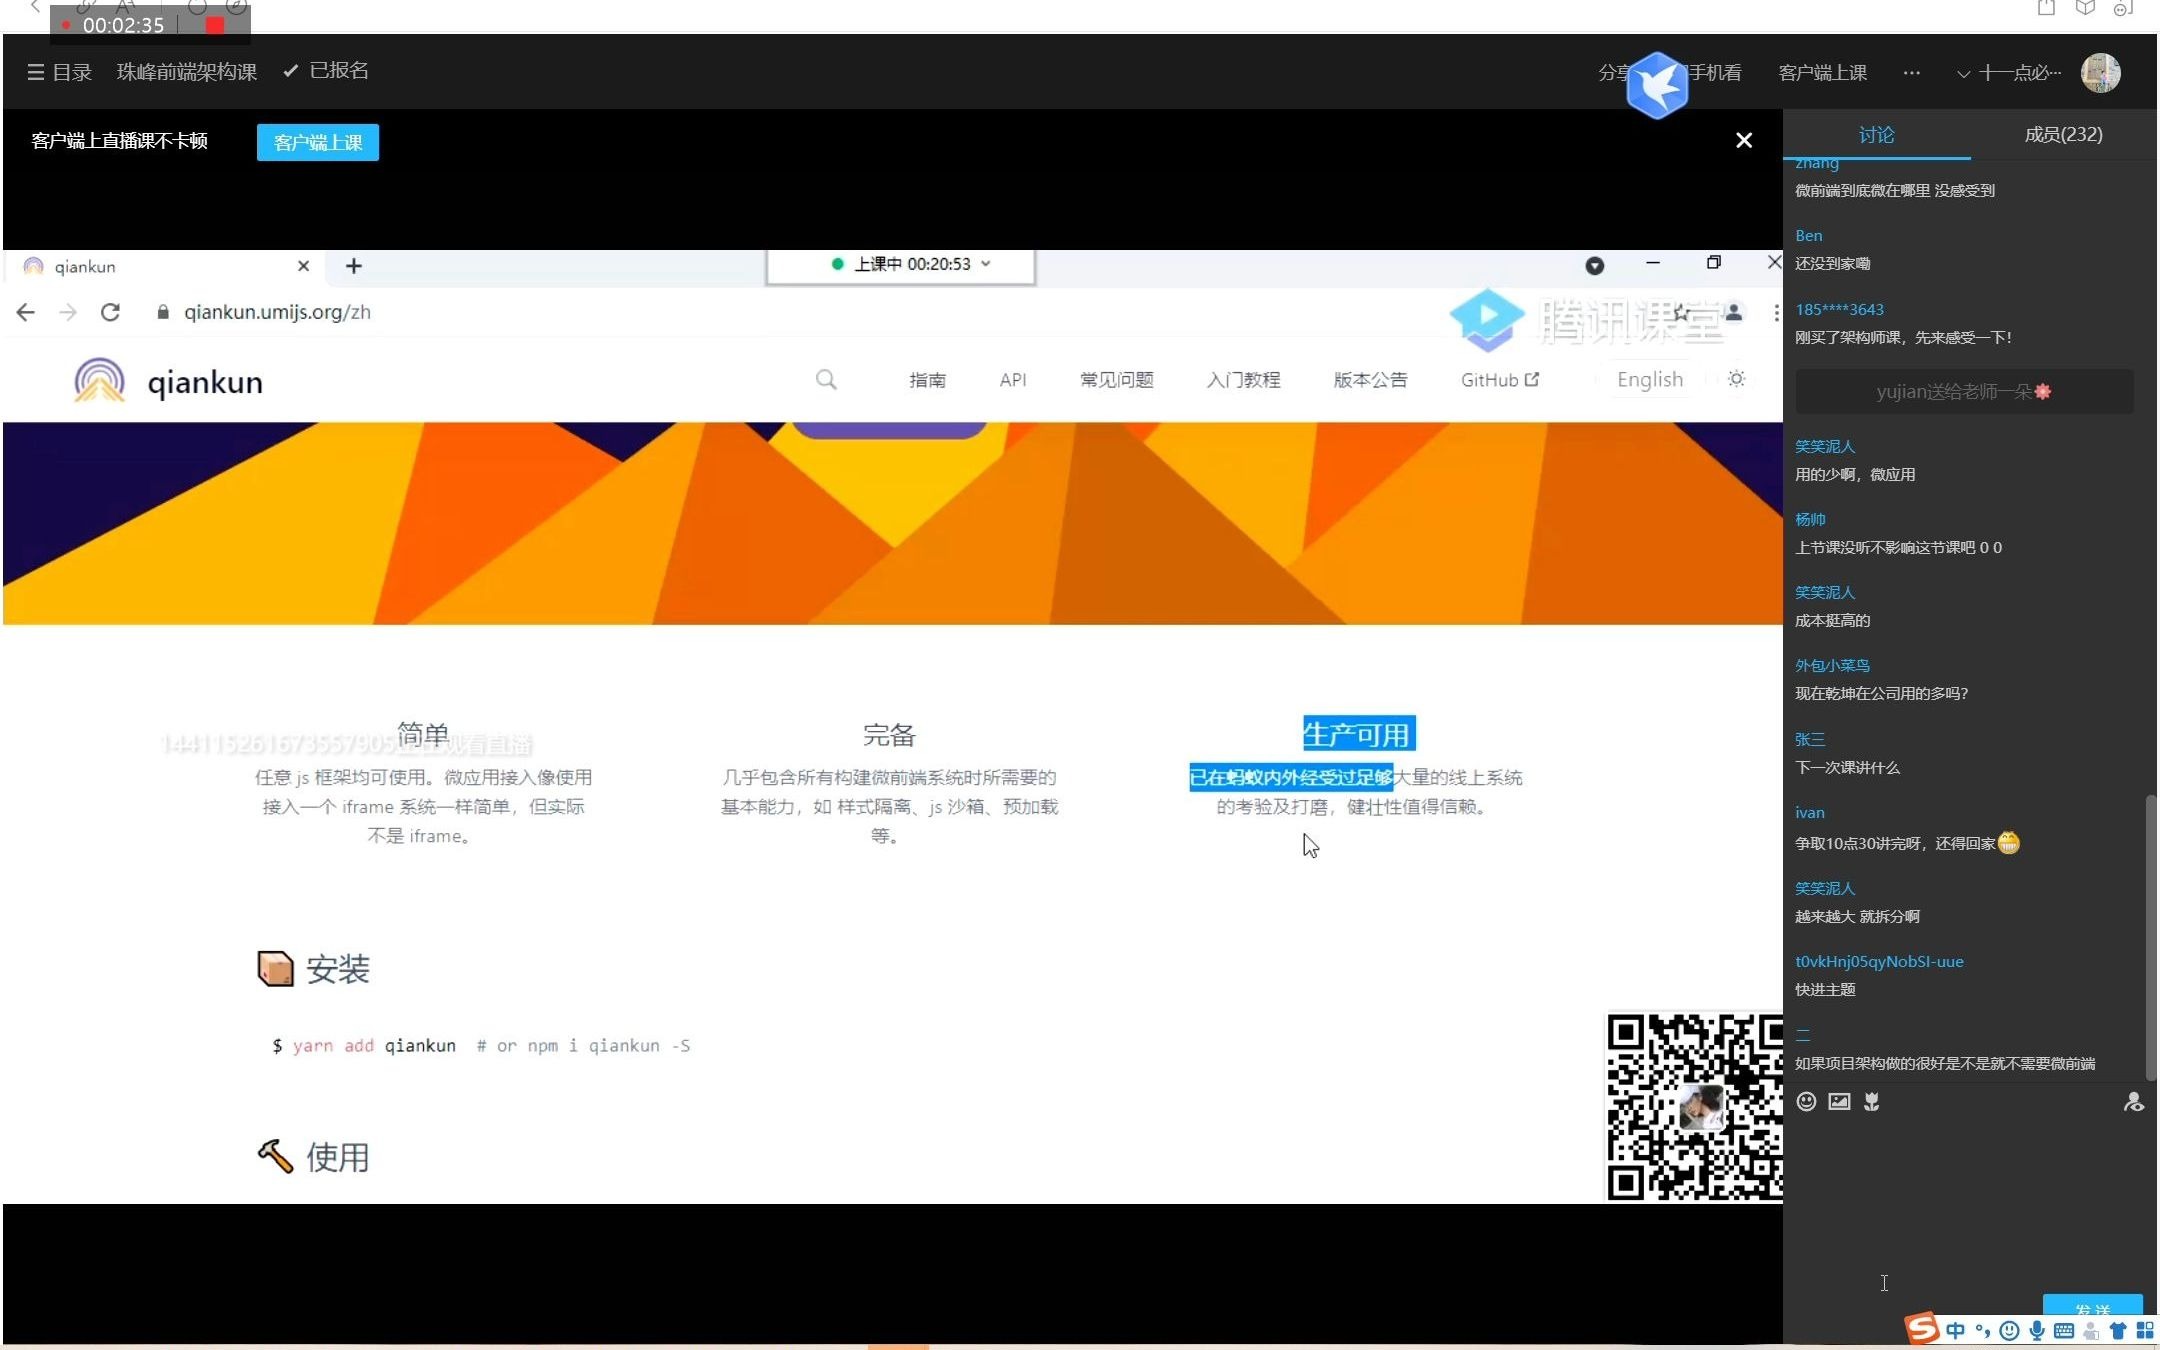Screen dimensions: 2160x1350
Task: Stop the recording with red square button
Action: pos(214,26)
